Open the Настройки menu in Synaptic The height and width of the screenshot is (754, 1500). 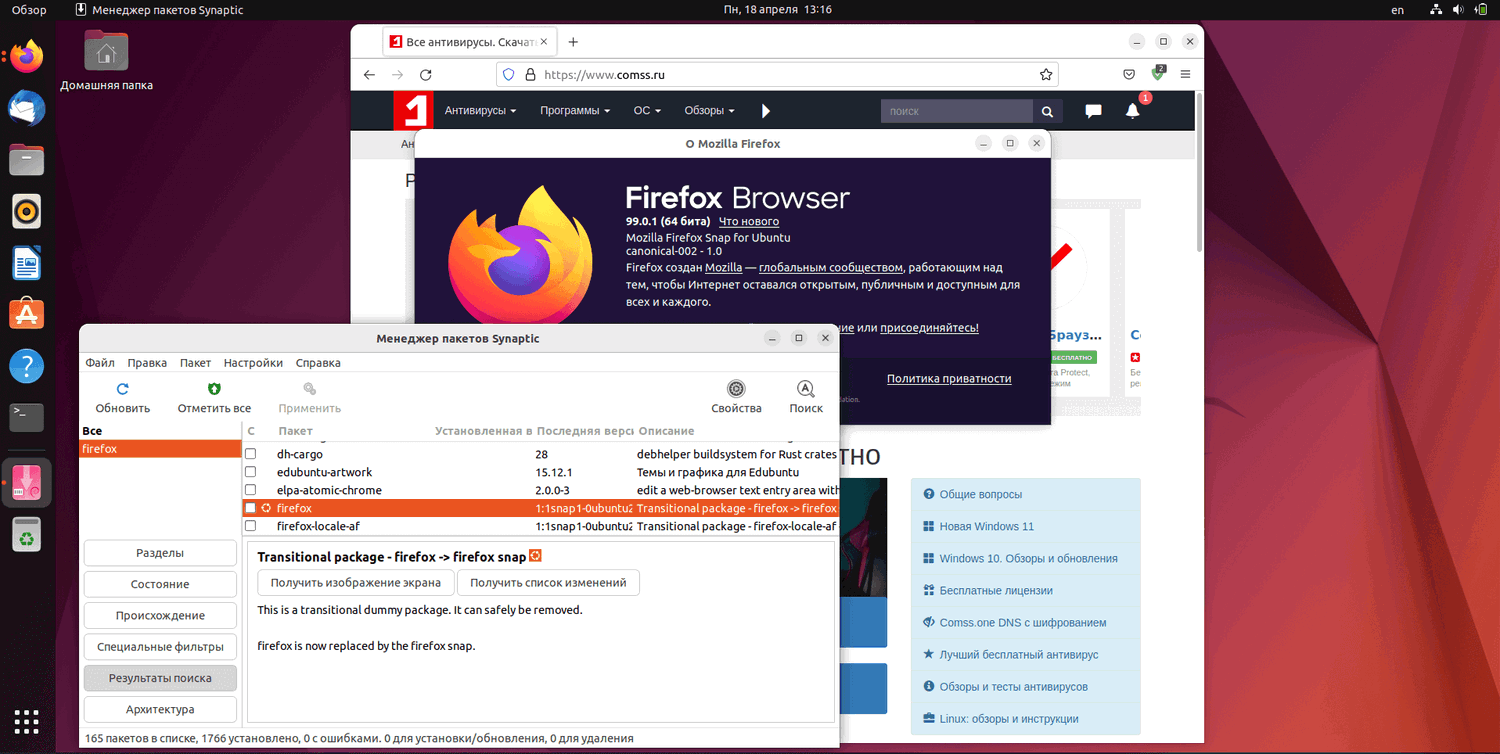pos(253,363)
